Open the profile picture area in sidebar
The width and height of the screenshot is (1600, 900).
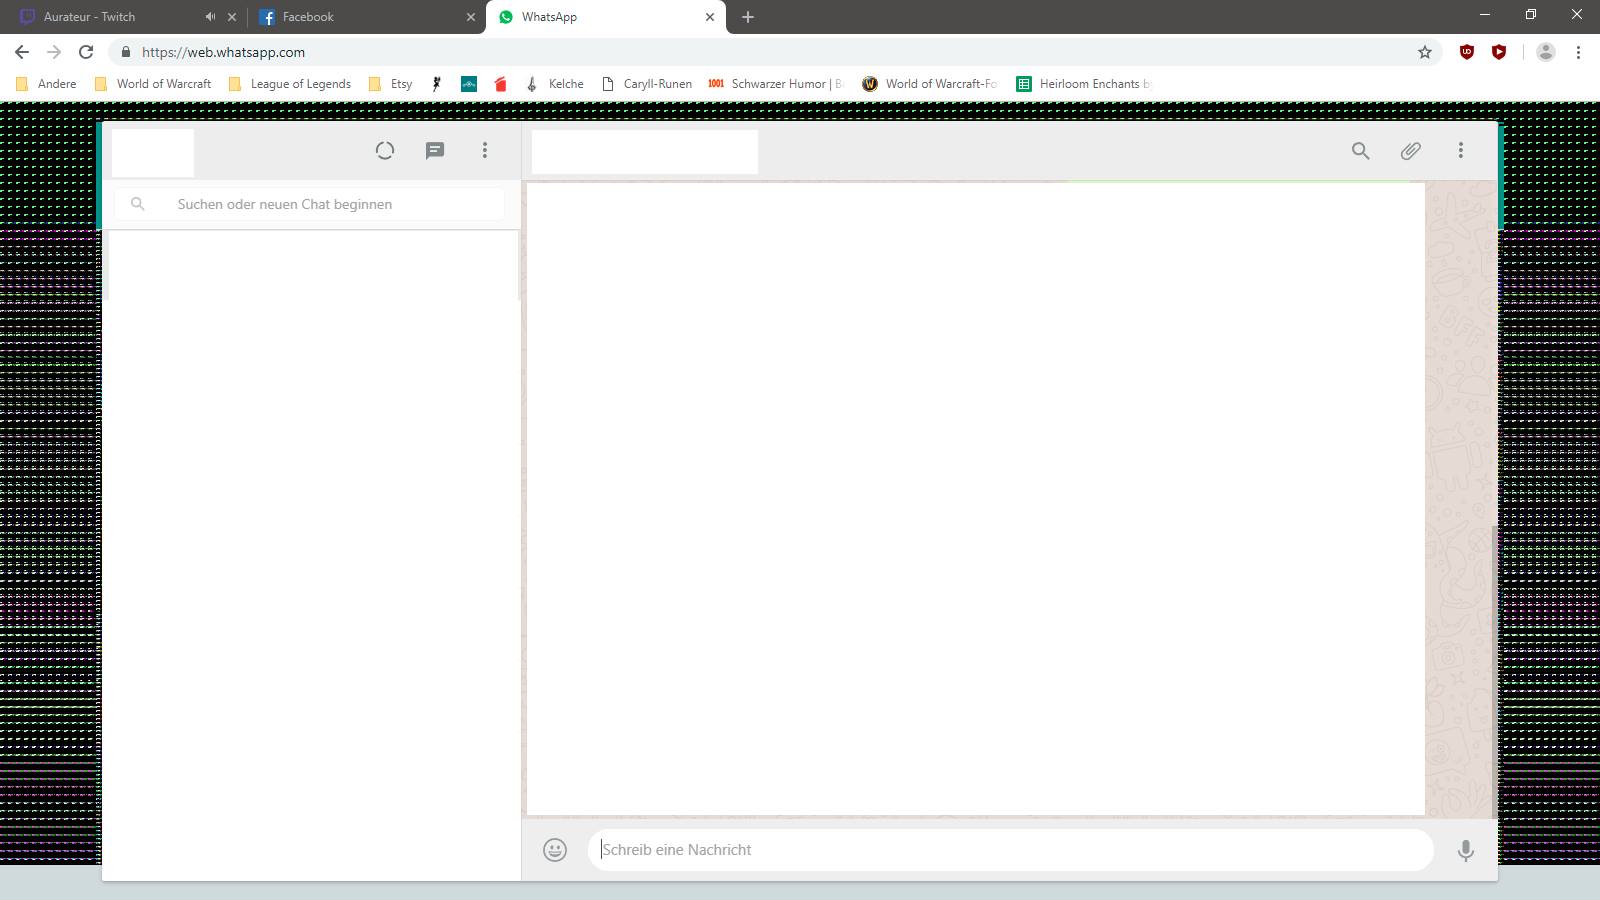coord(153,153)
